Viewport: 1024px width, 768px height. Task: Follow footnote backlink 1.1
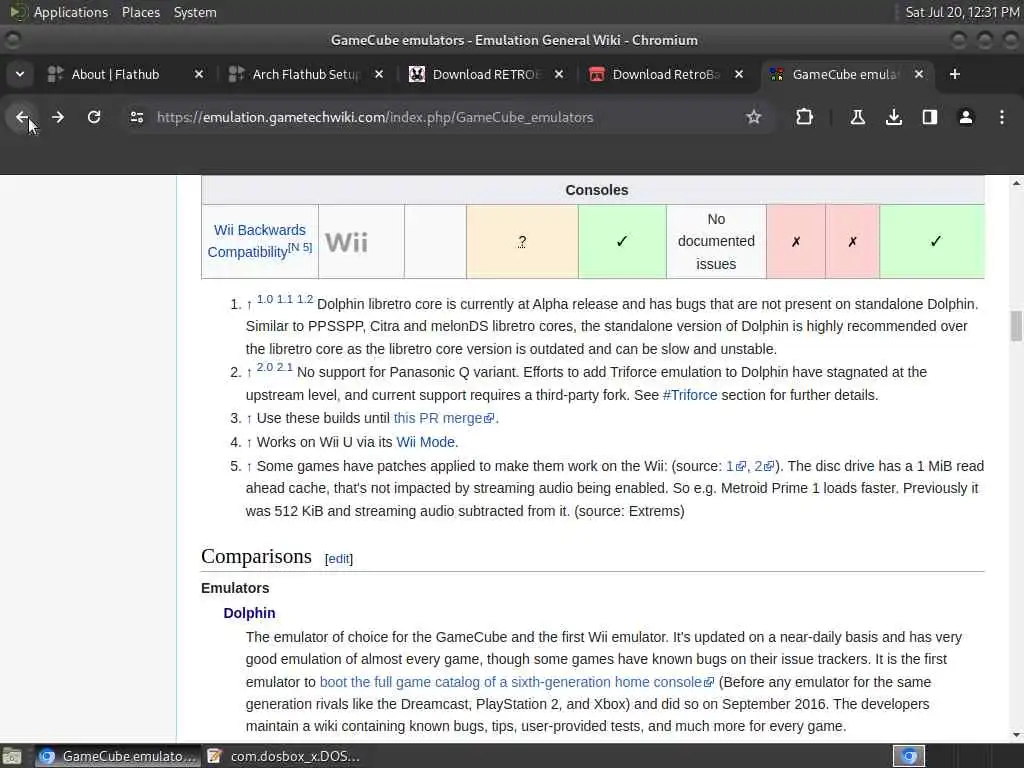click(x=285, y=299)
